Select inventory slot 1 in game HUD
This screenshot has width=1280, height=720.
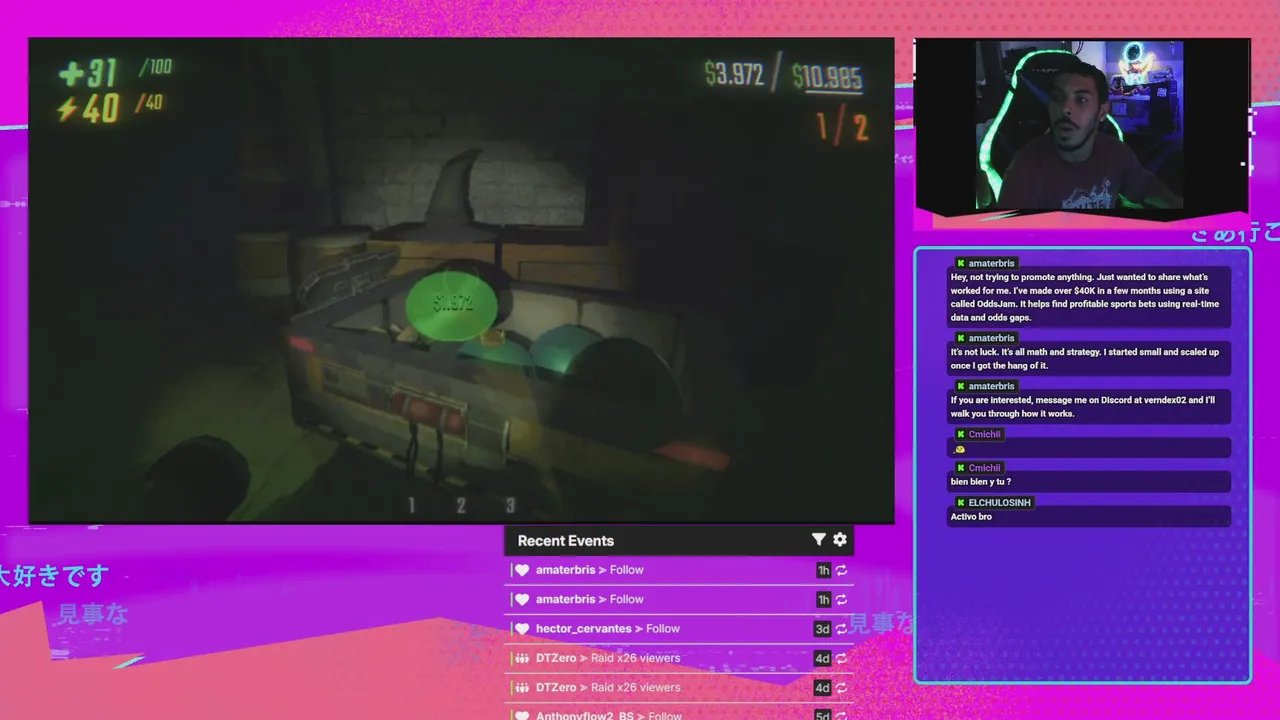411,506
